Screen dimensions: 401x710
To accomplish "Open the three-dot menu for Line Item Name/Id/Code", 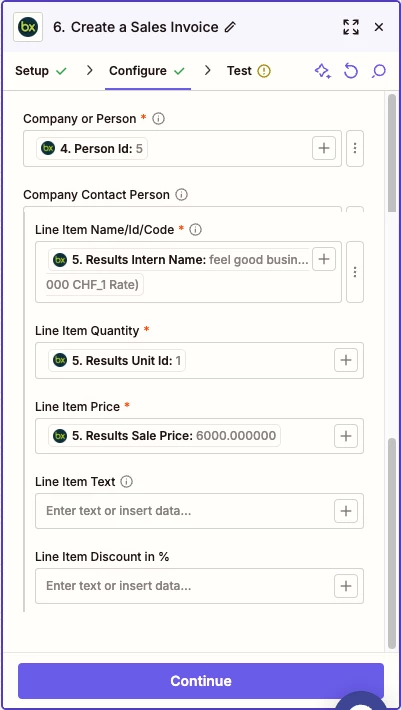I will coord(355,272).
